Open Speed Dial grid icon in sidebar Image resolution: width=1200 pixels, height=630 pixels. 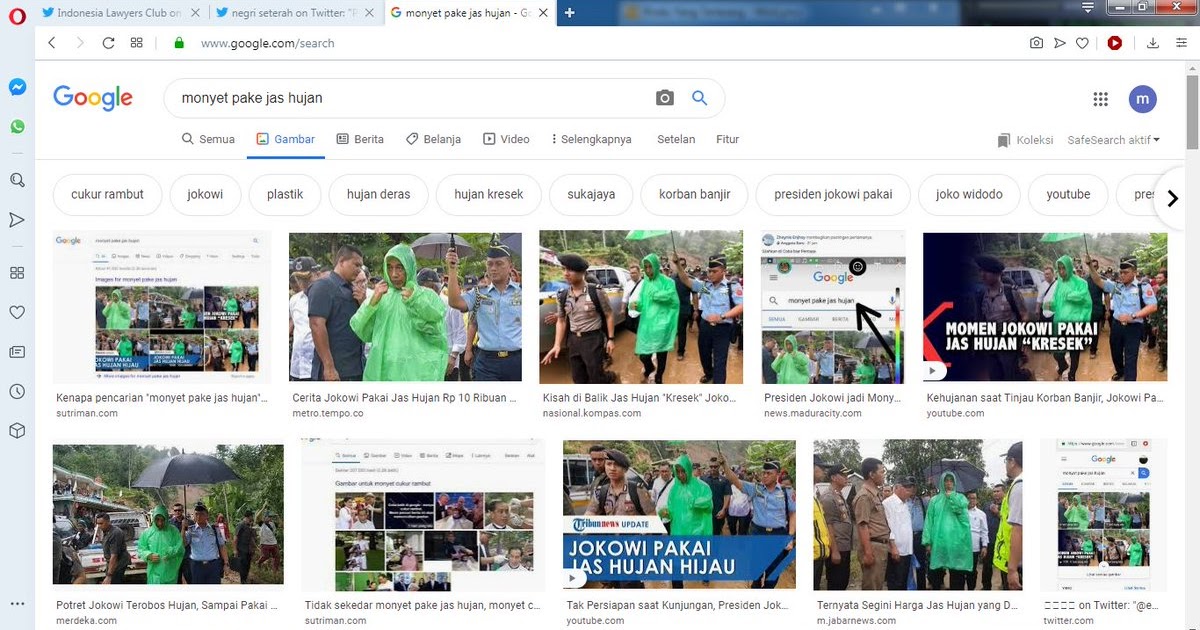[x=17, y=273]
